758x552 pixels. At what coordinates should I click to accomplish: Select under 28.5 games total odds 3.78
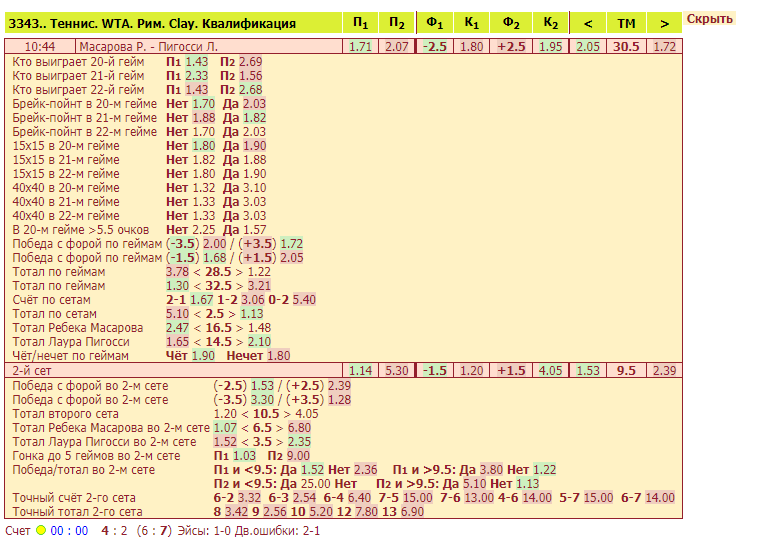click(x=177, y=272)
